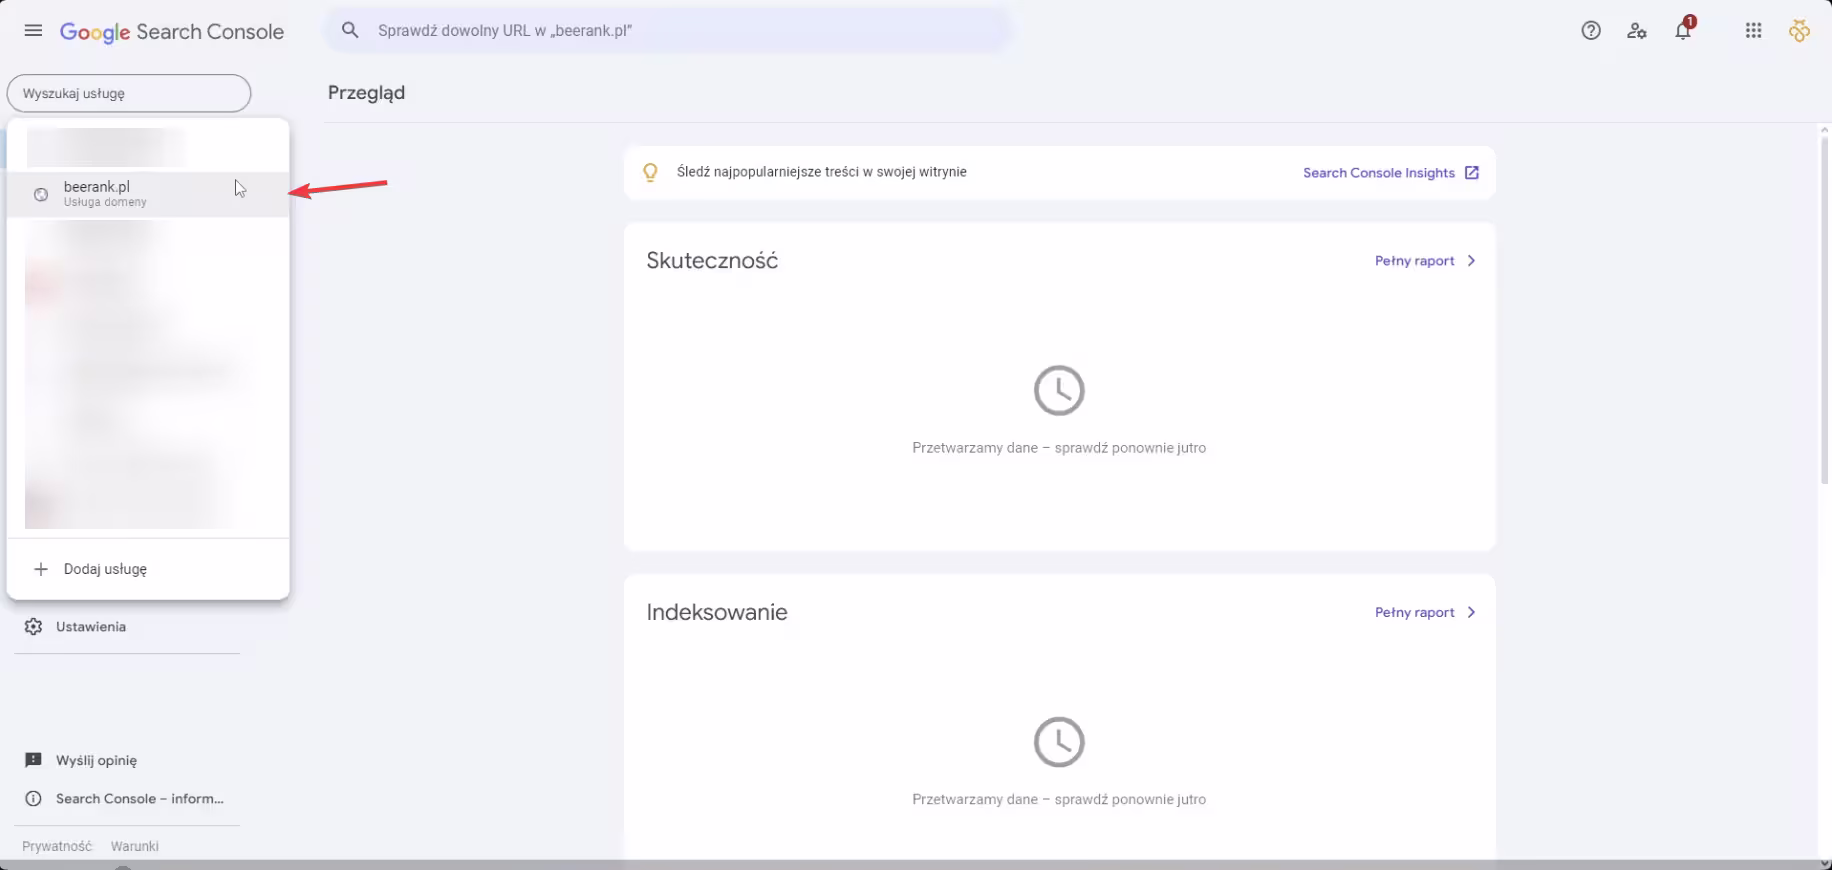
Task: Click the lightbulb insights icon
Action: (x=650, y=173)
